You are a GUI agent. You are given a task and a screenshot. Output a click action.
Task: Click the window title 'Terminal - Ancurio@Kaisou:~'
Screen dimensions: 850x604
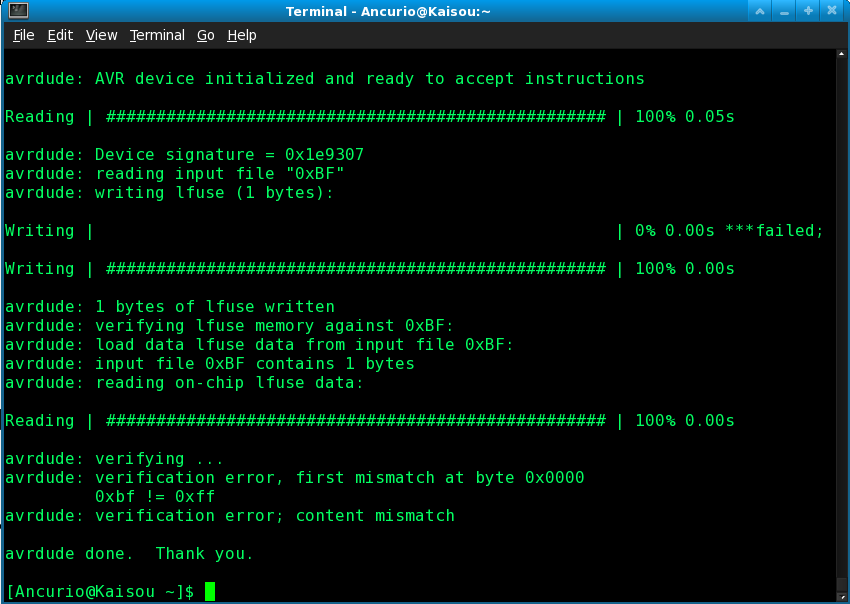[388, 11]
